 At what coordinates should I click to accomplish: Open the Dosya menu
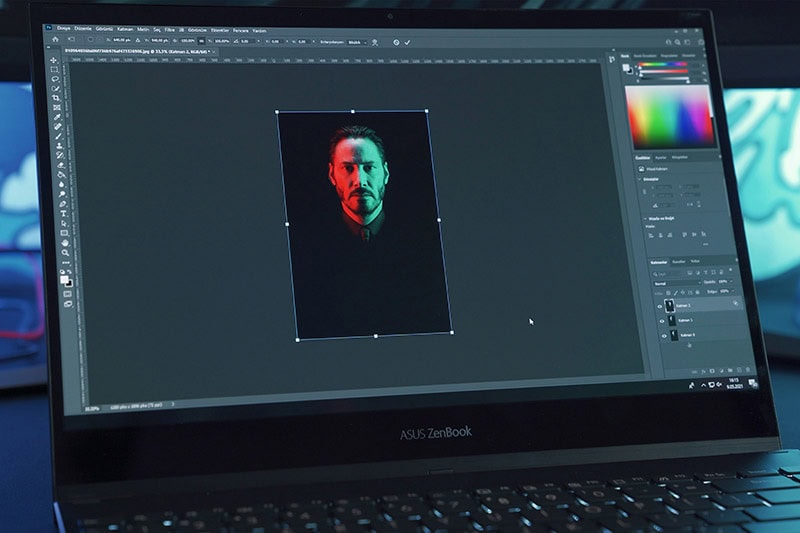coord(64,28)
